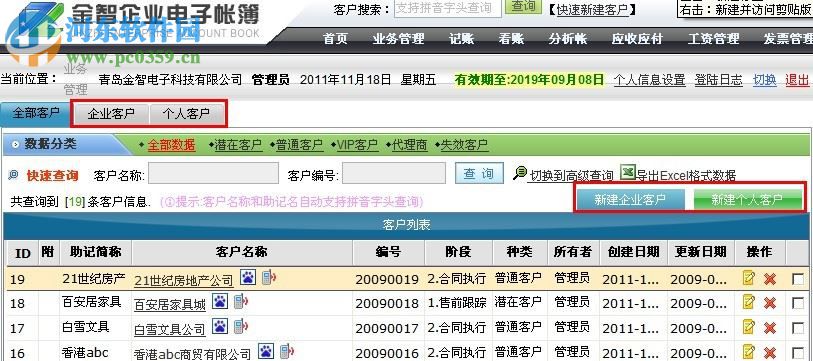Screen dimensions: 813x361
Task: Tick the checkbox for row 16
Action: click(797, 353)
